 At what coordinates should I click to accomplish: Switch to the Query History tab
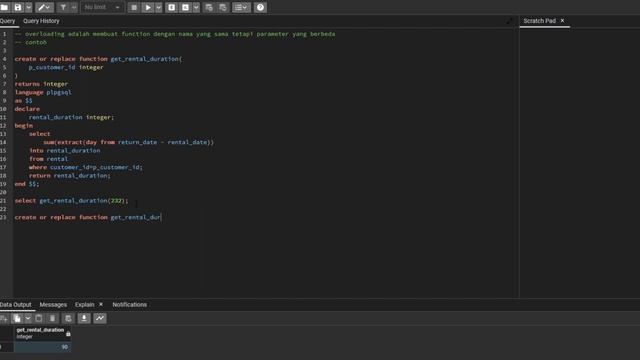coord(41,21)
